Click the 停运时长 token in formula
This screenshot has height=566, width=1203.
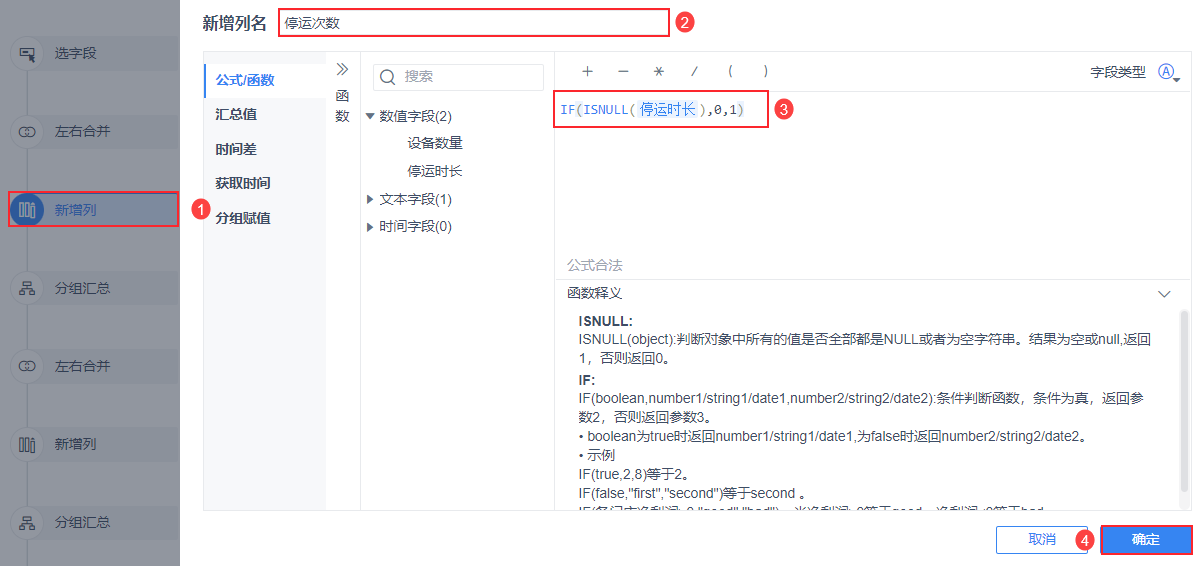coord(668,109)
